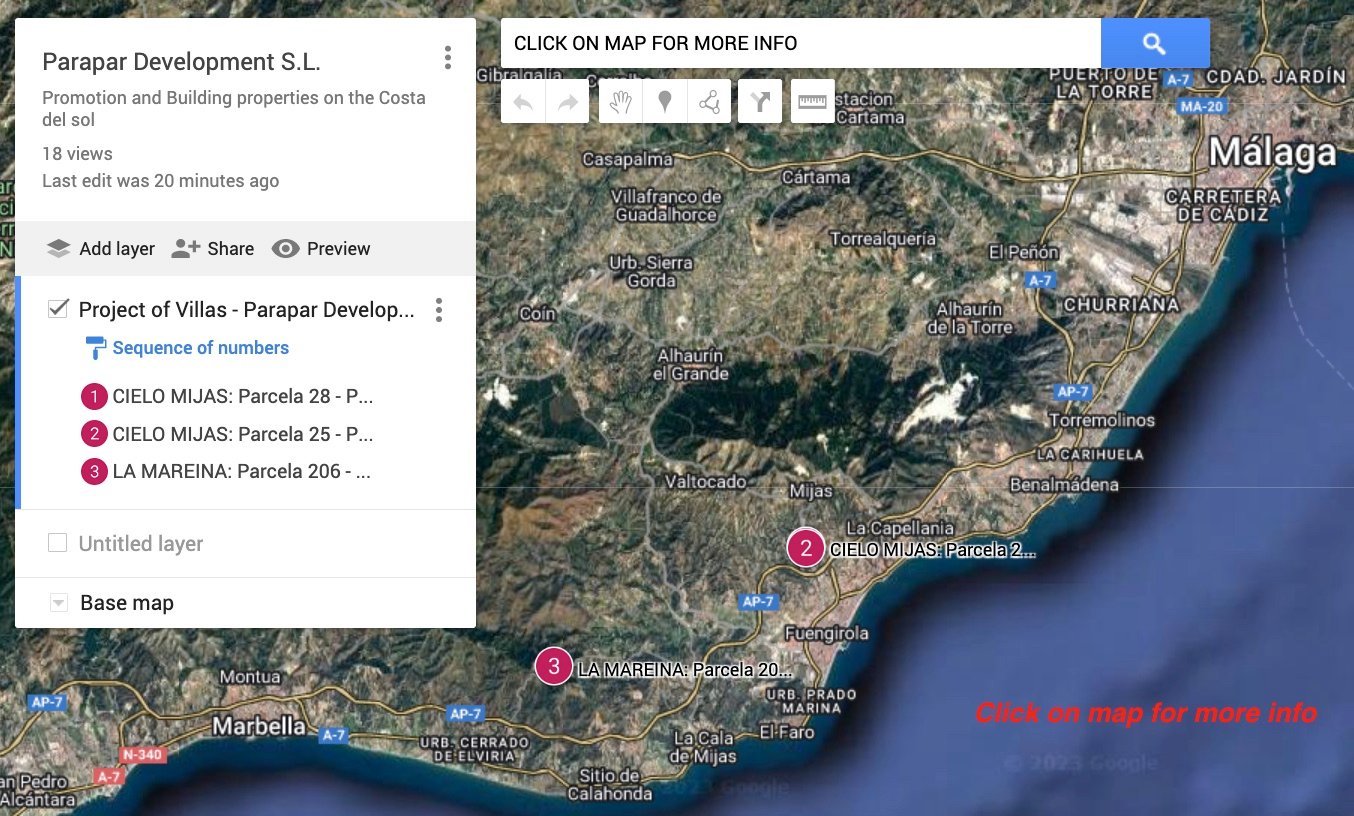1354x816 pixels.
Task: Select the draw a line tool
Action: [710, 102]
